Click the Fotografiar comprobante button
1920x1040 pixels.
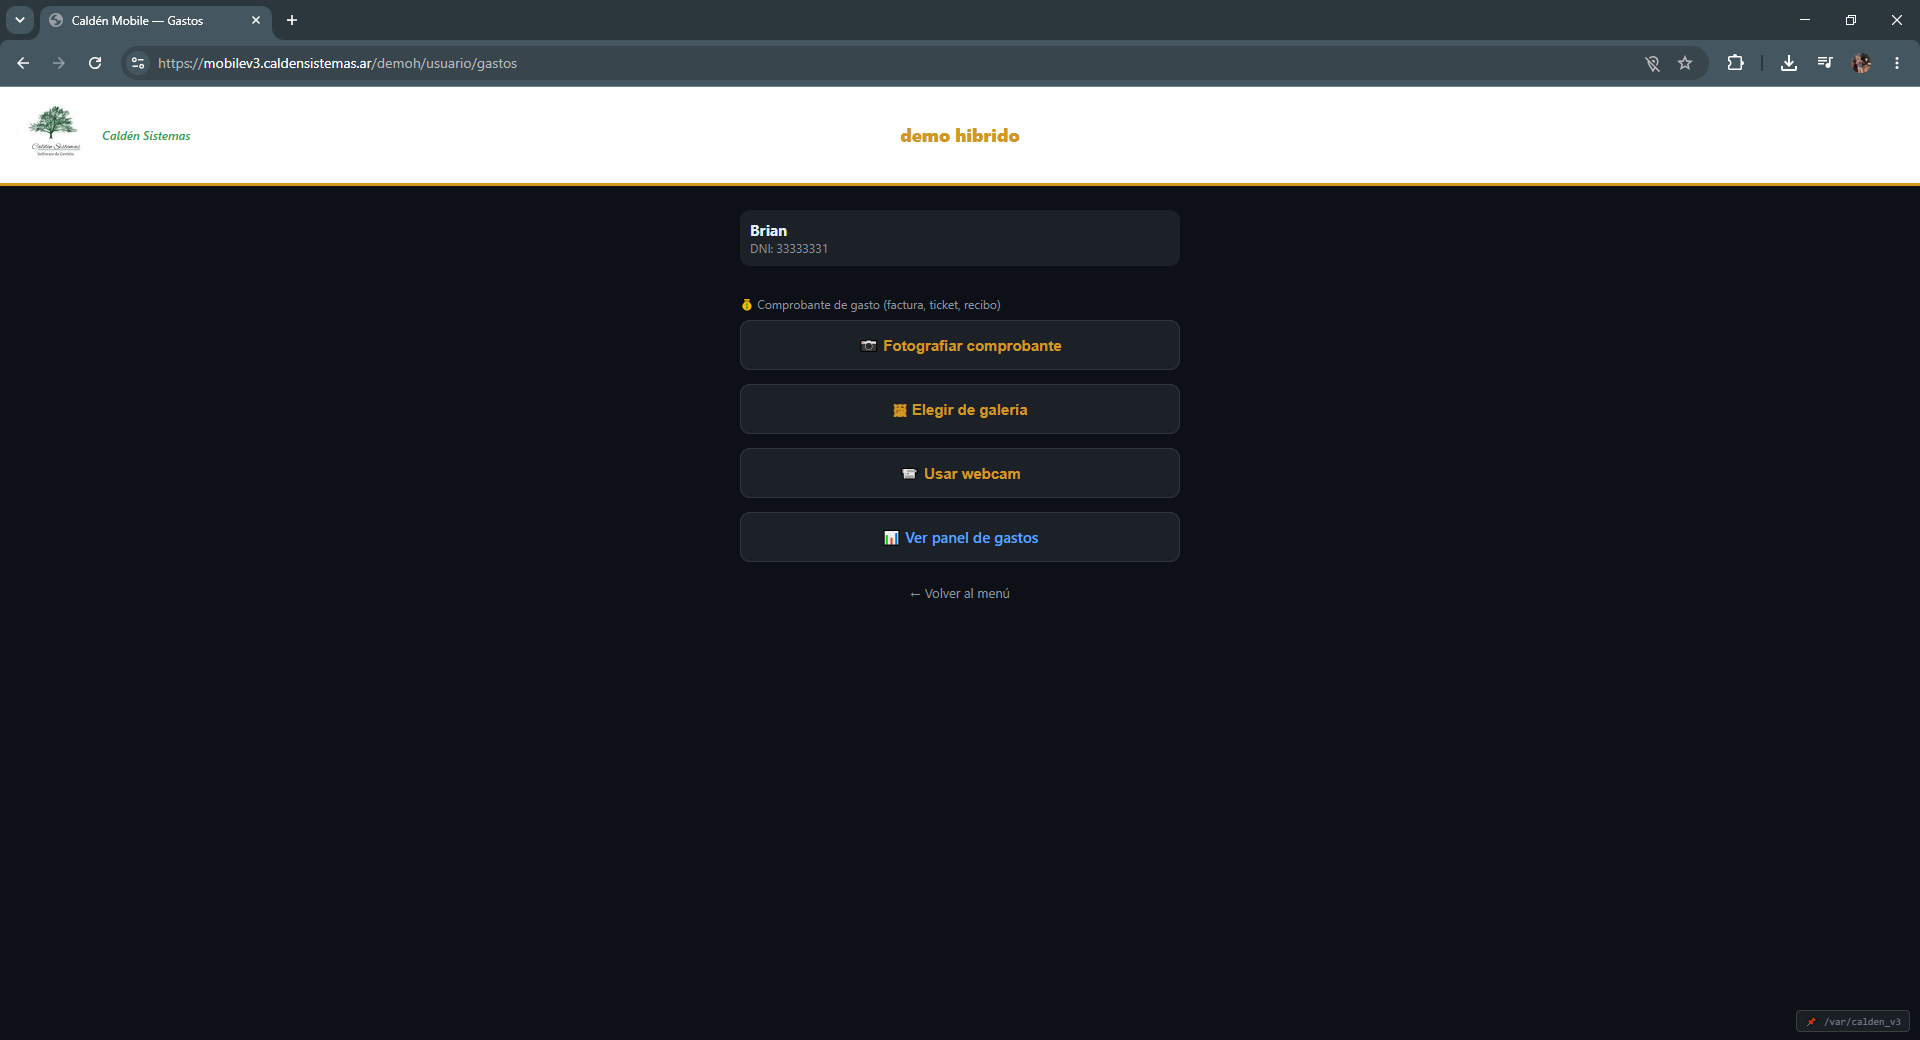pos(960,345)
